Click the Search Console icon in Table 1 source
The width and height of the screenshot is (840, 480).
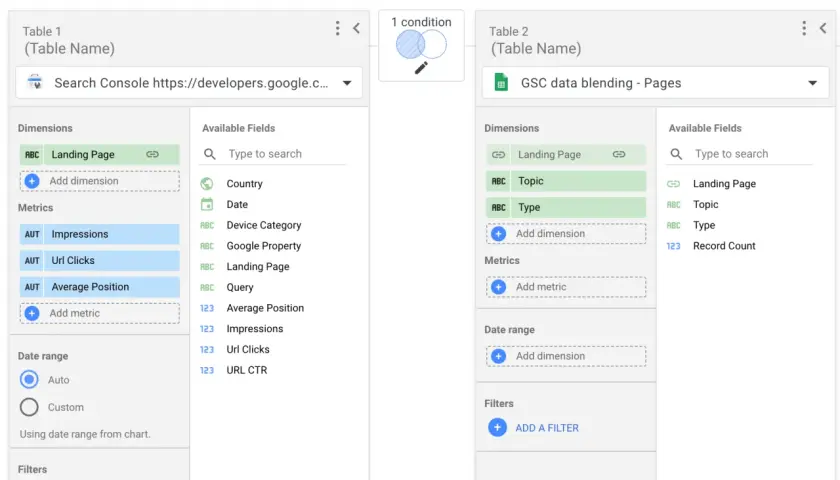coord(34,82)
